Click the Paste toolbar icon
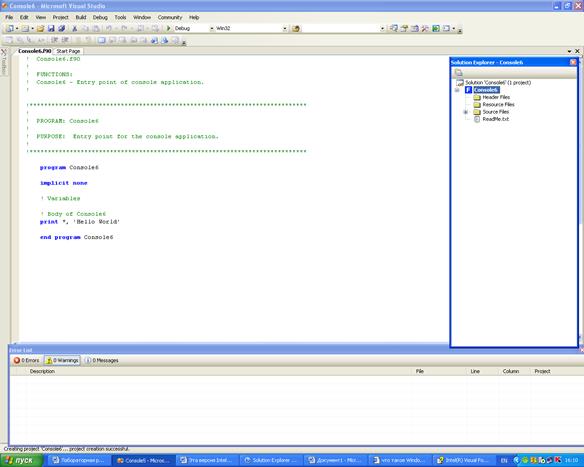This screenshot has width=584, height=467. (x=96, y=28)
